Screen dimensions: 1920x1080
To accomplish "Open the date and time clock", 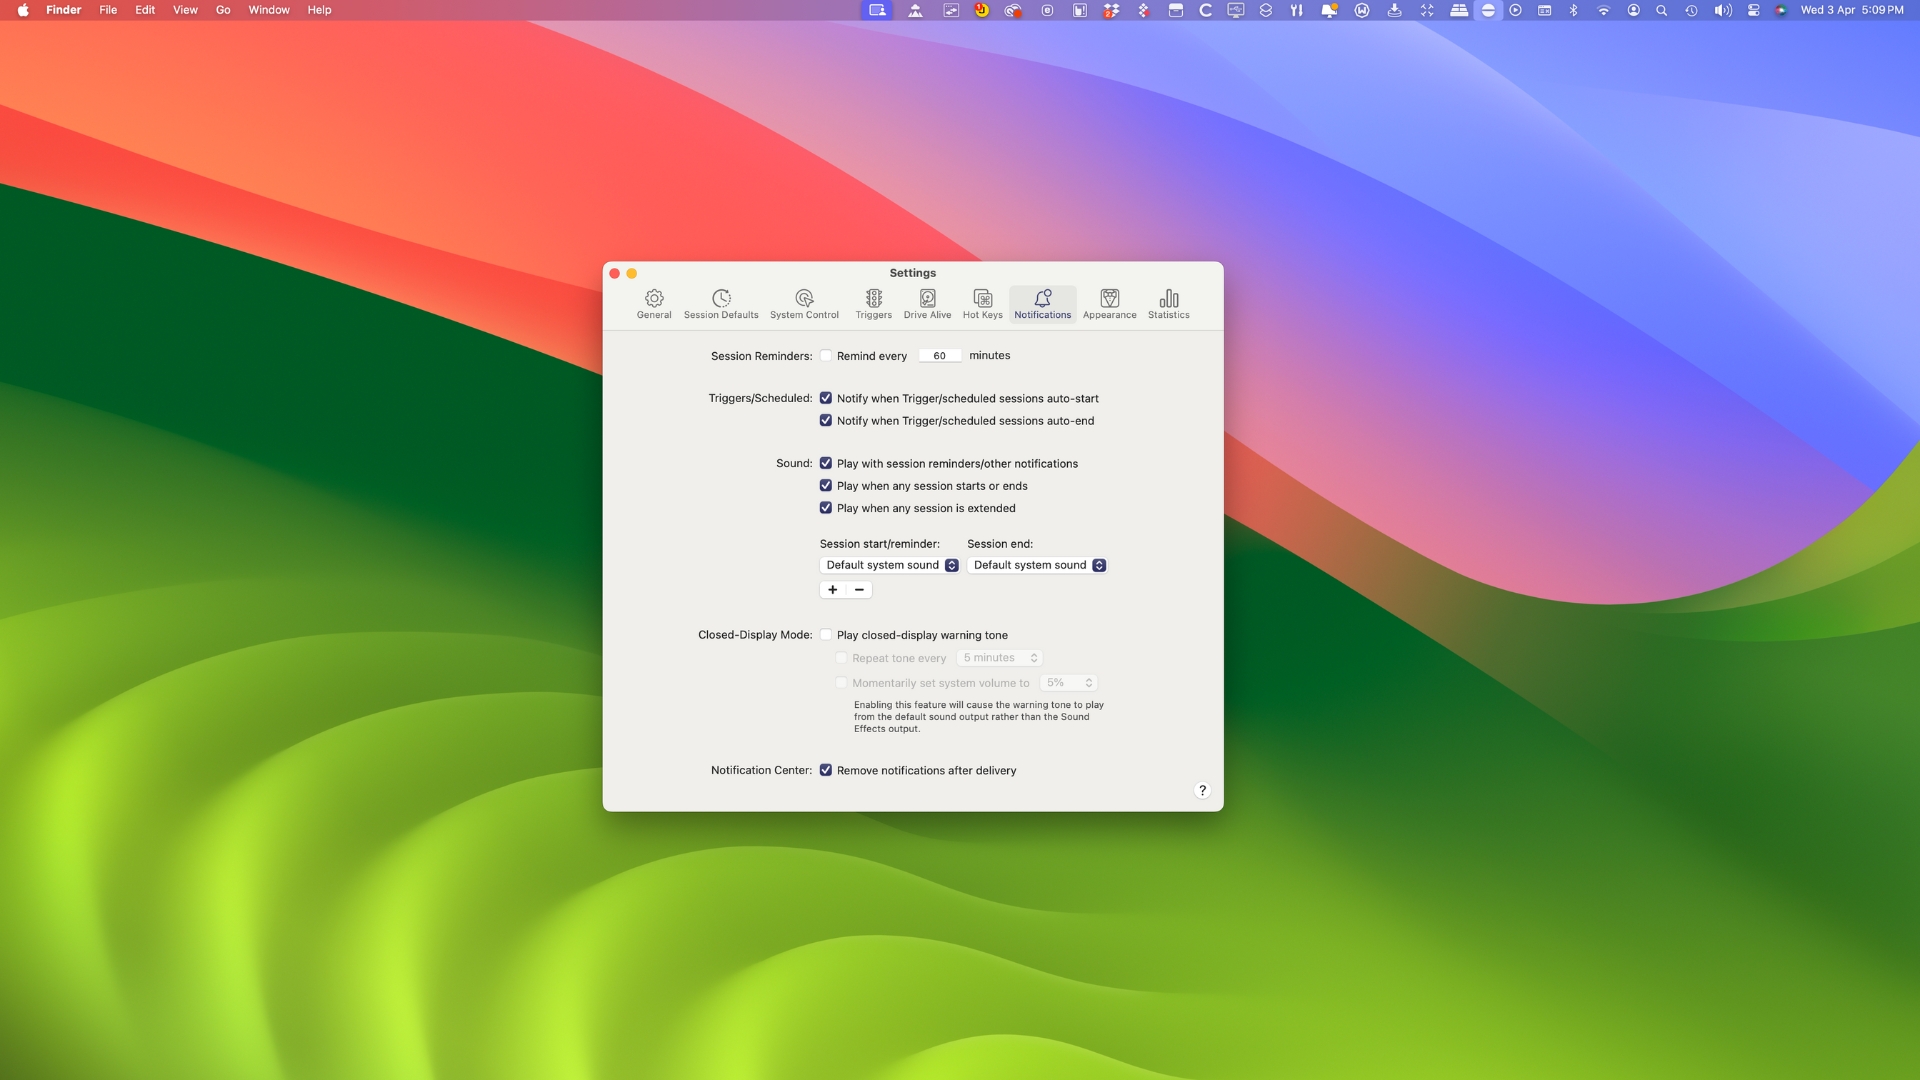I will point(1852,10).
